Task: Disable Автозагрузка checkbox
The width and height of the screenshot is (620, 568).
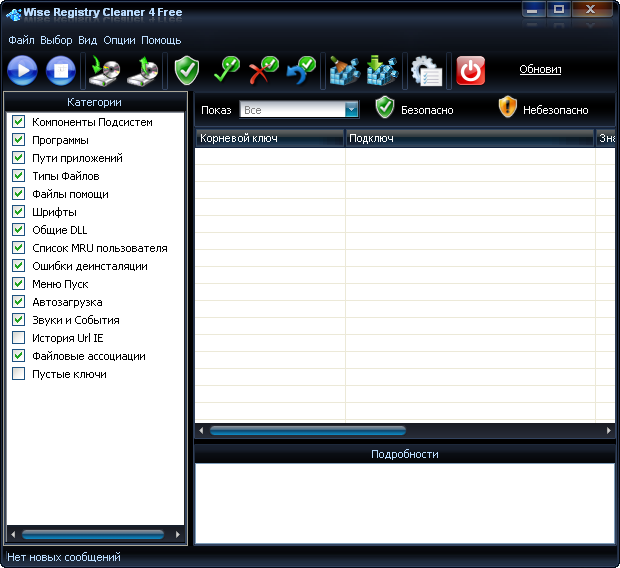Action: point(19,301)
